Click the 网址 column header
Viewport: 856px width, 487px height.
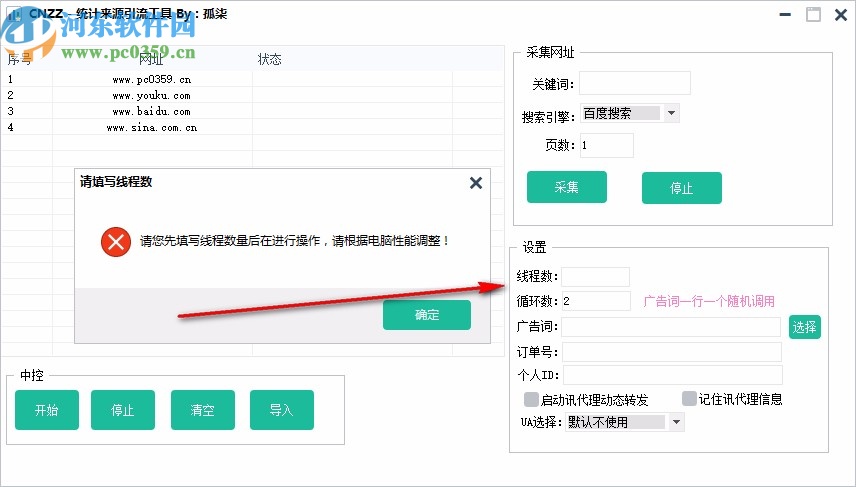[x=152, y=59]
